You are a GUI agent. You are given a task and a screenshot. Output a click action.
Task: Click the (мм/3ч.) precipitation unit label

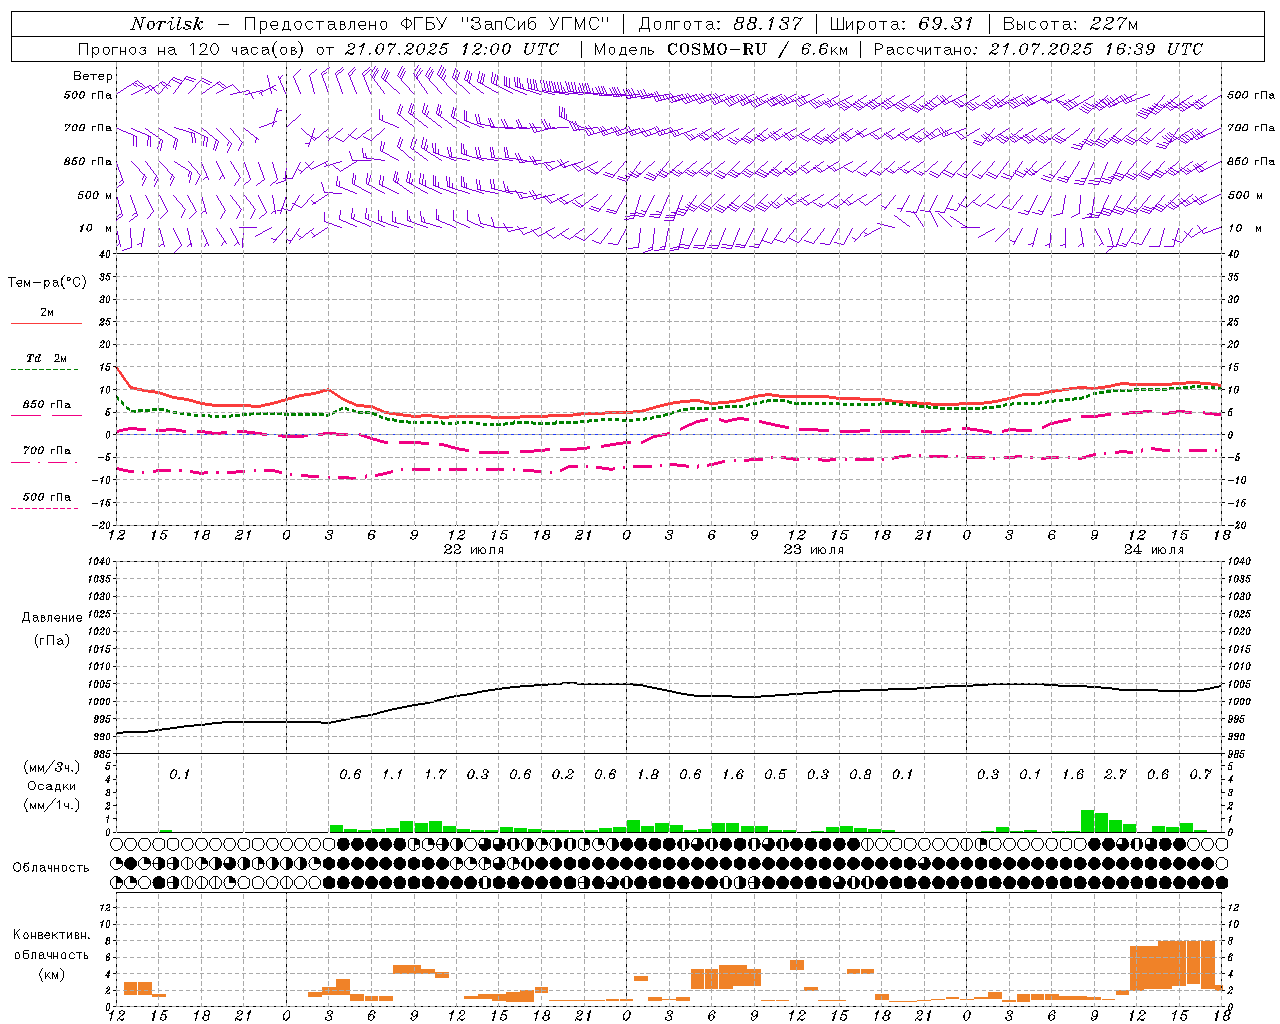53,767
